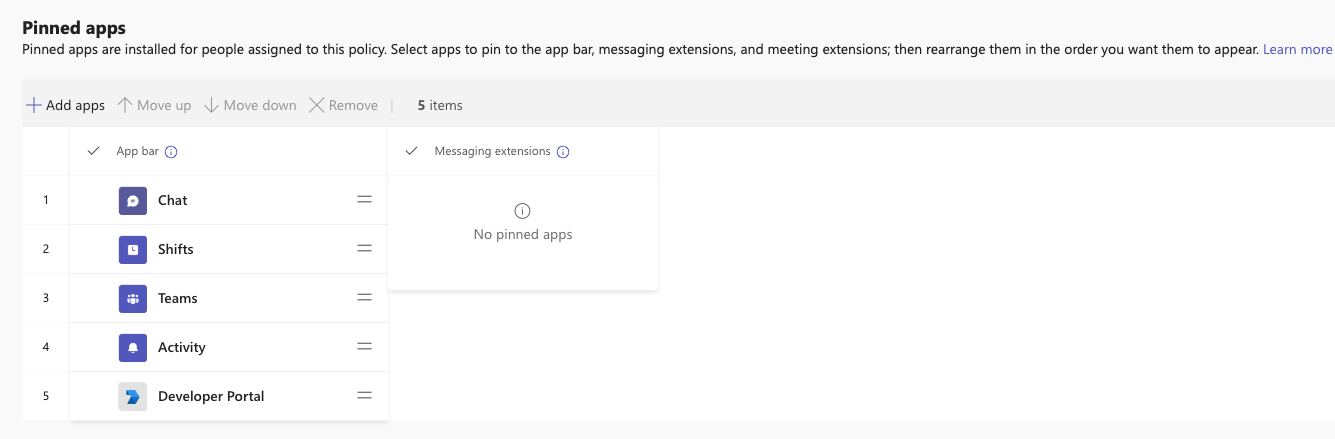Follow the Learn more link
This screenshot has width=1335, height=439.
[x=1297, y=49]
